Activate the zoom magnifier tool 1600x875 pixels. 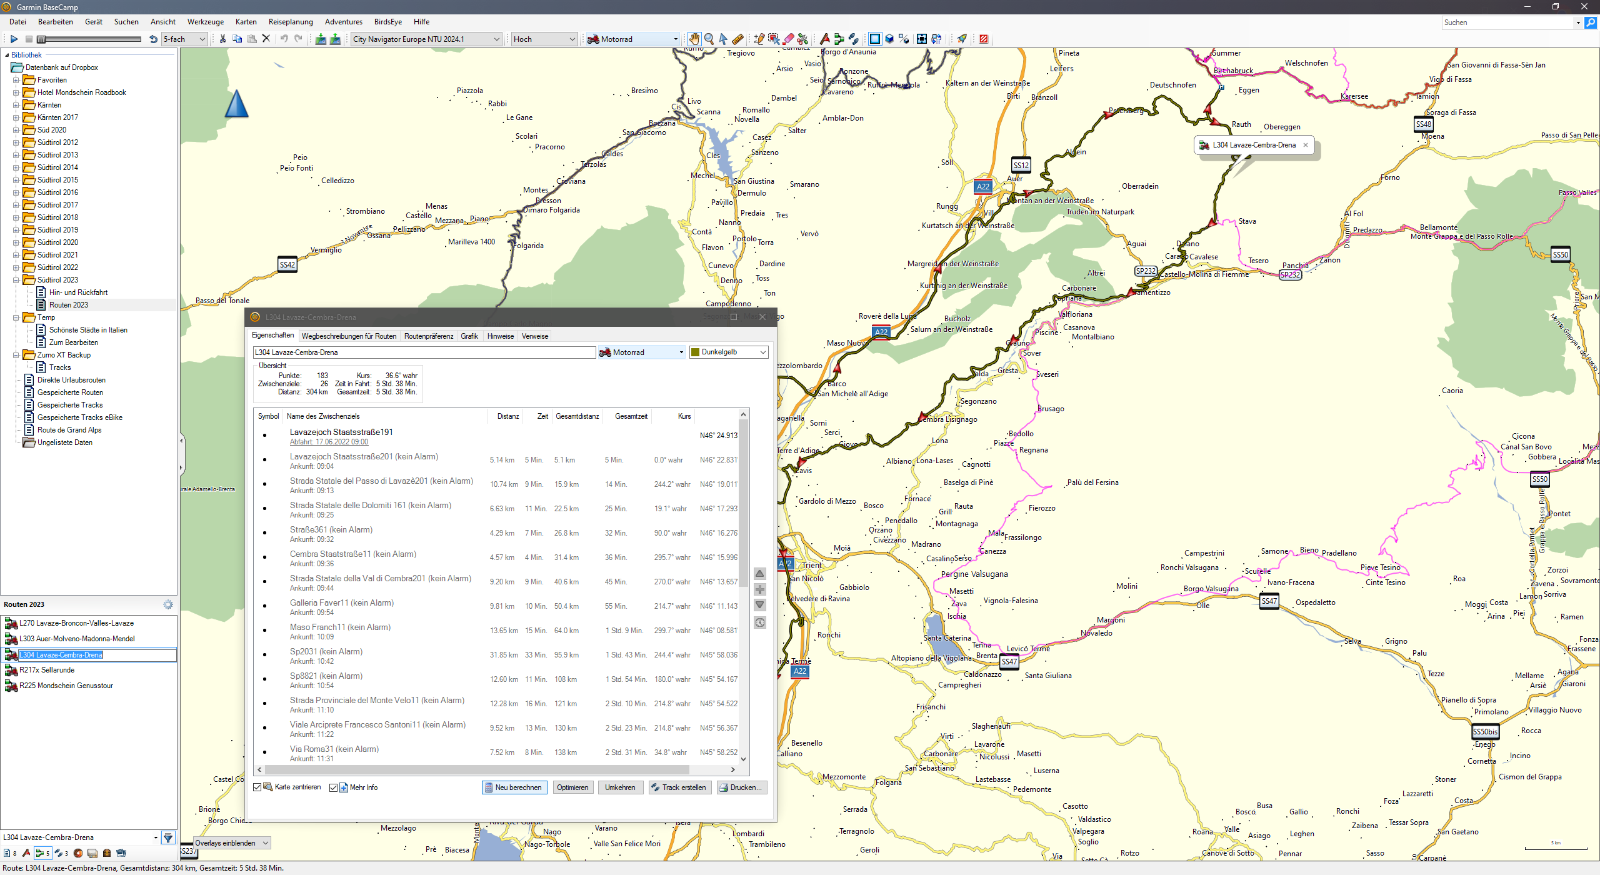click(709, 39)
